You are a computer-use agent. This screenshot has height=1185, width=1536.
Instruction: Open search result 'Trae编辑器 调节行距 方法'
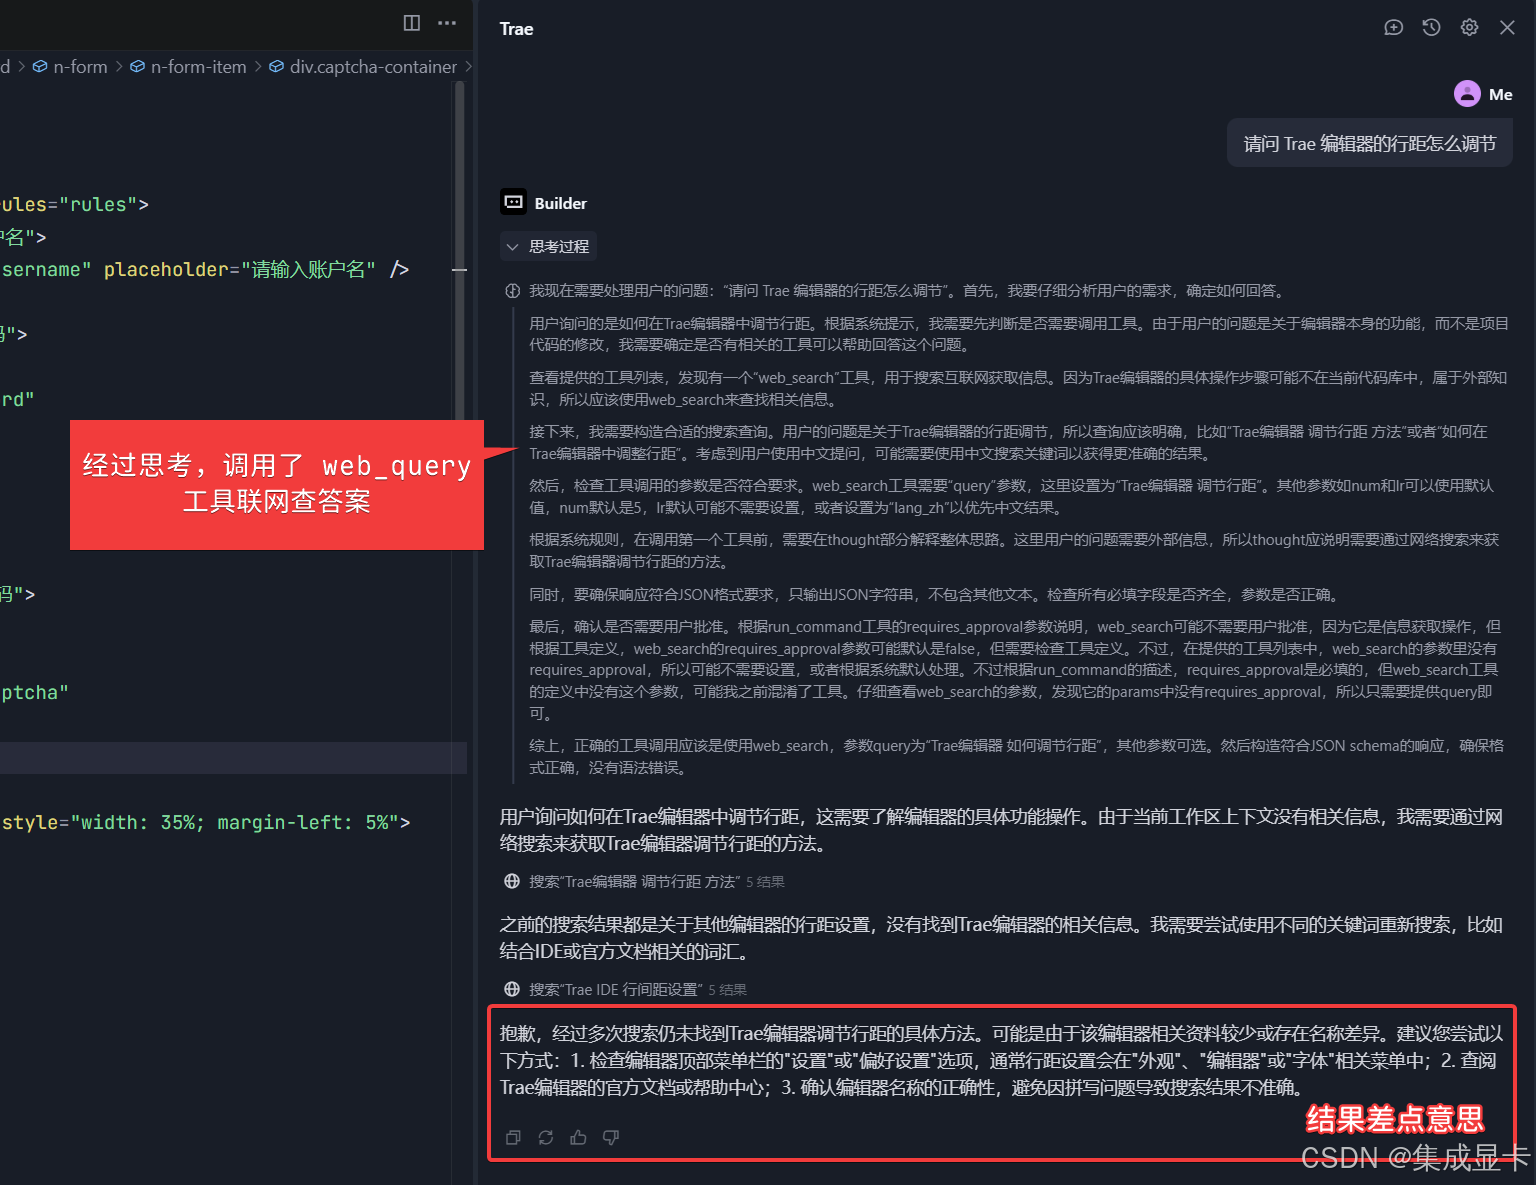tap(634, 881)
